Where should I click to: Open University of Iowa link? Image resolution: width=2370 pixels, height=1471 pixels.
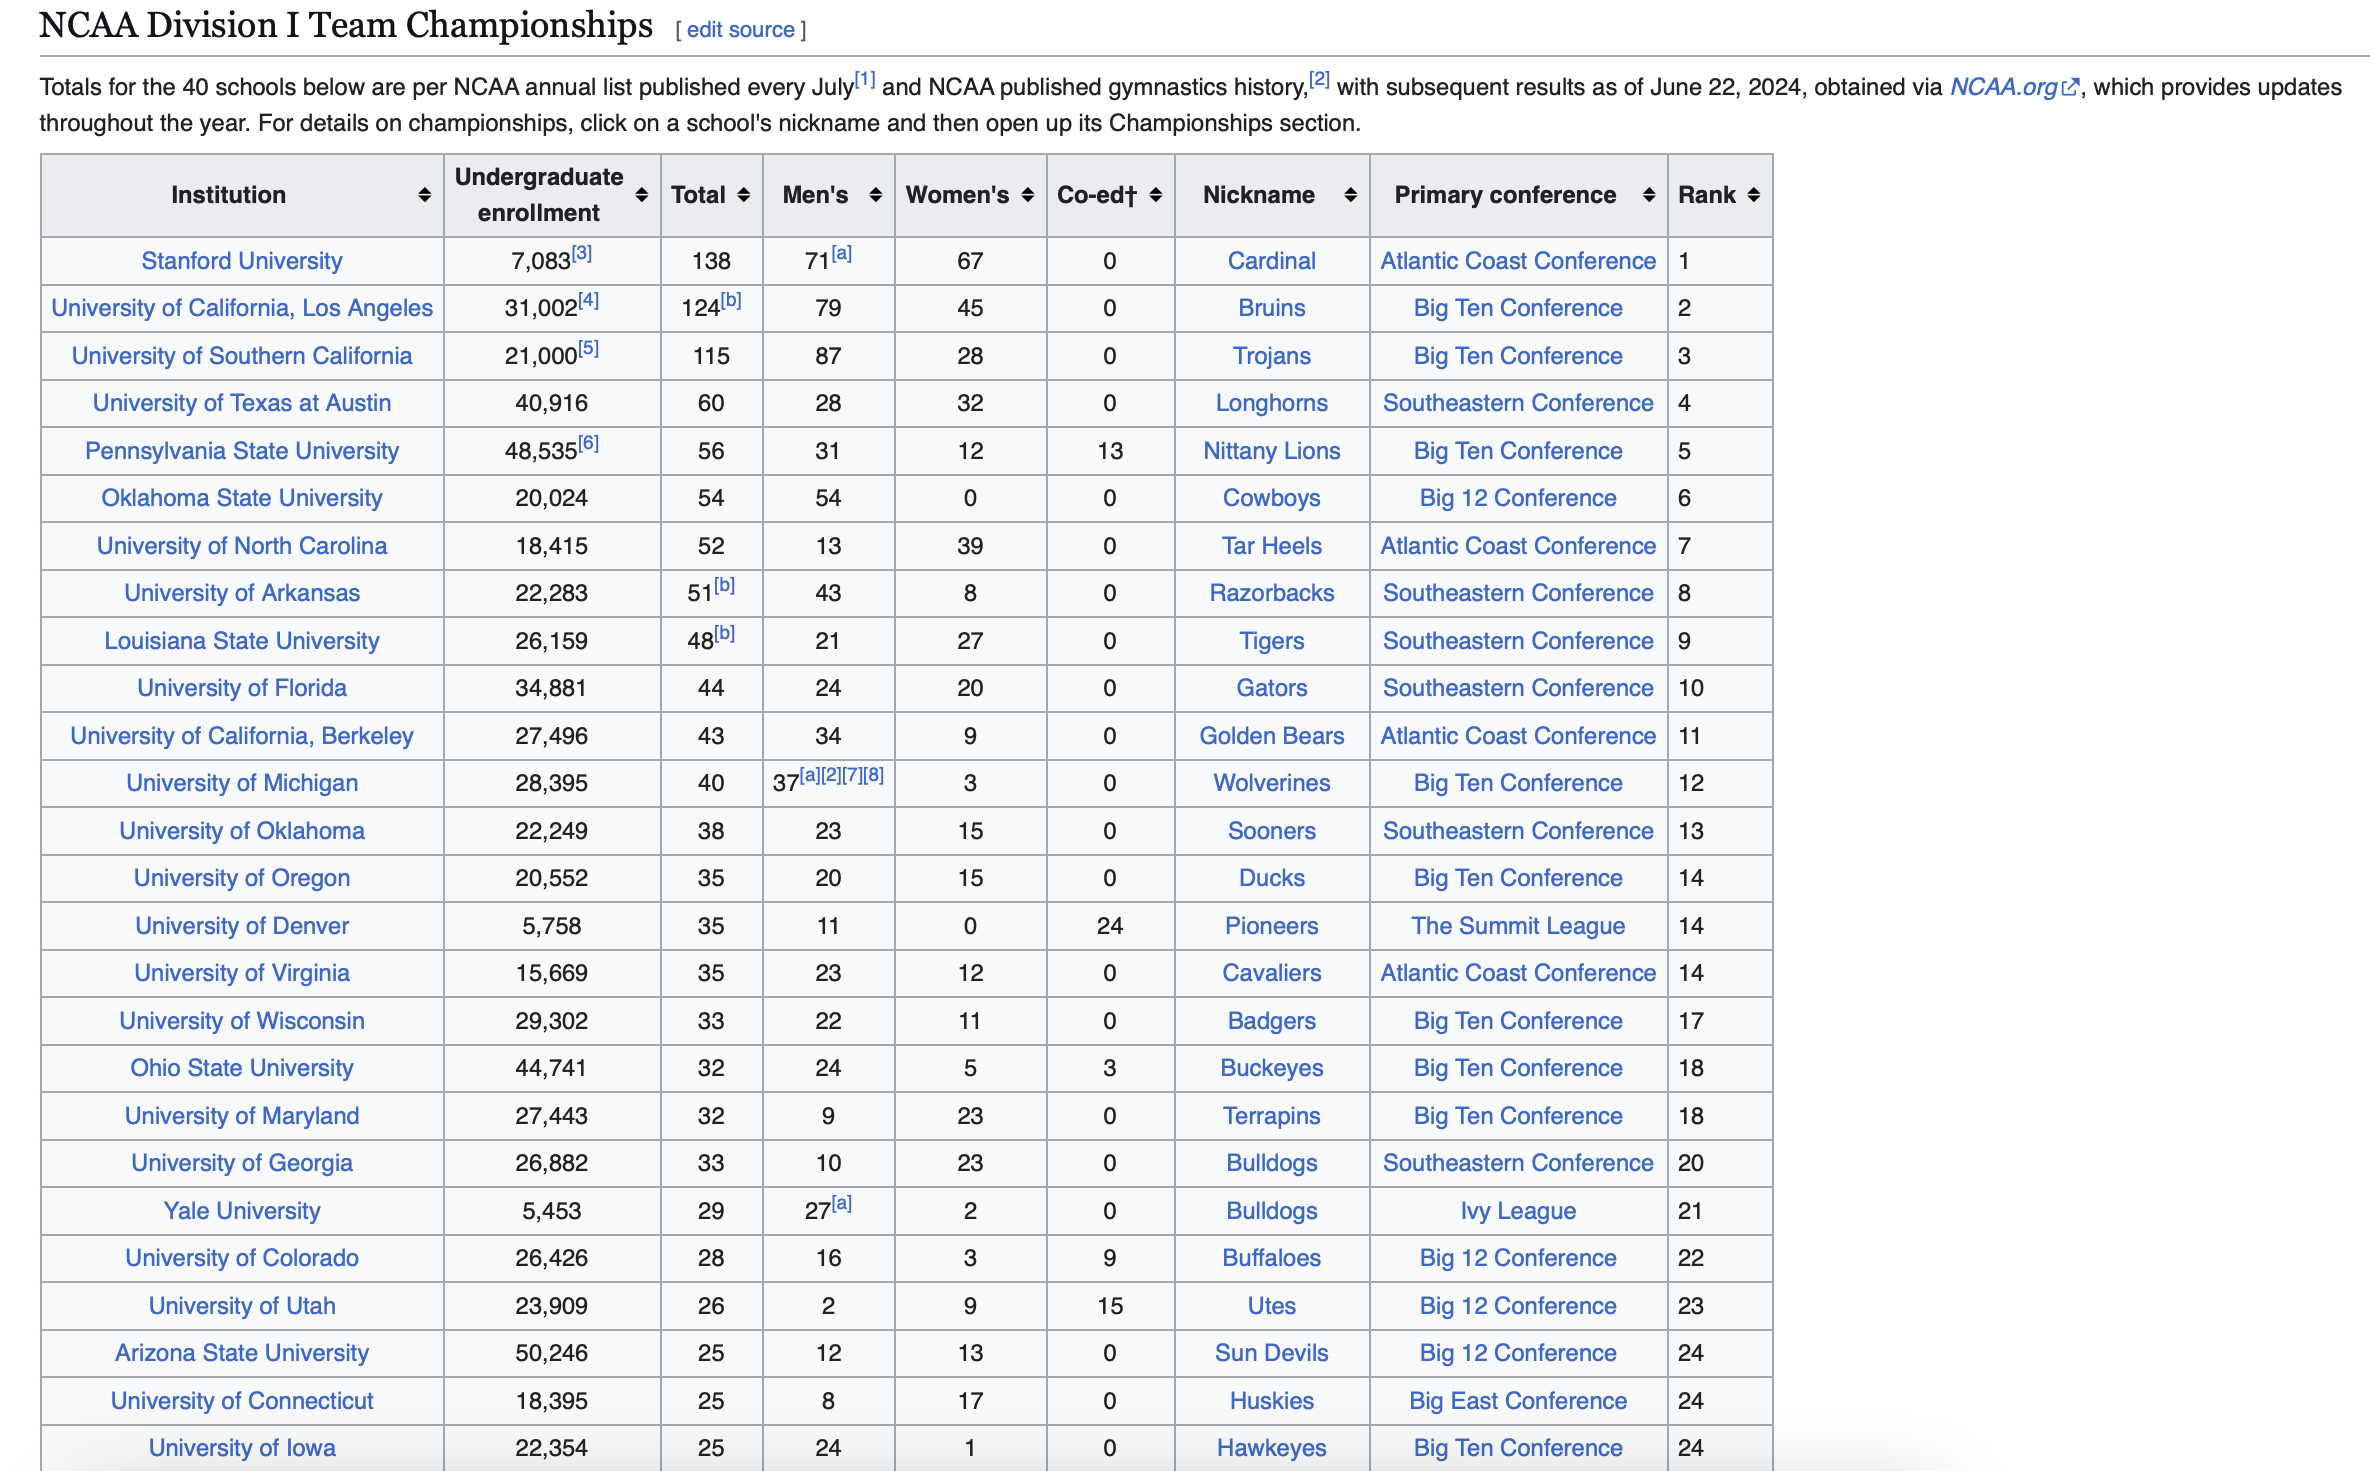point(242,1448)
